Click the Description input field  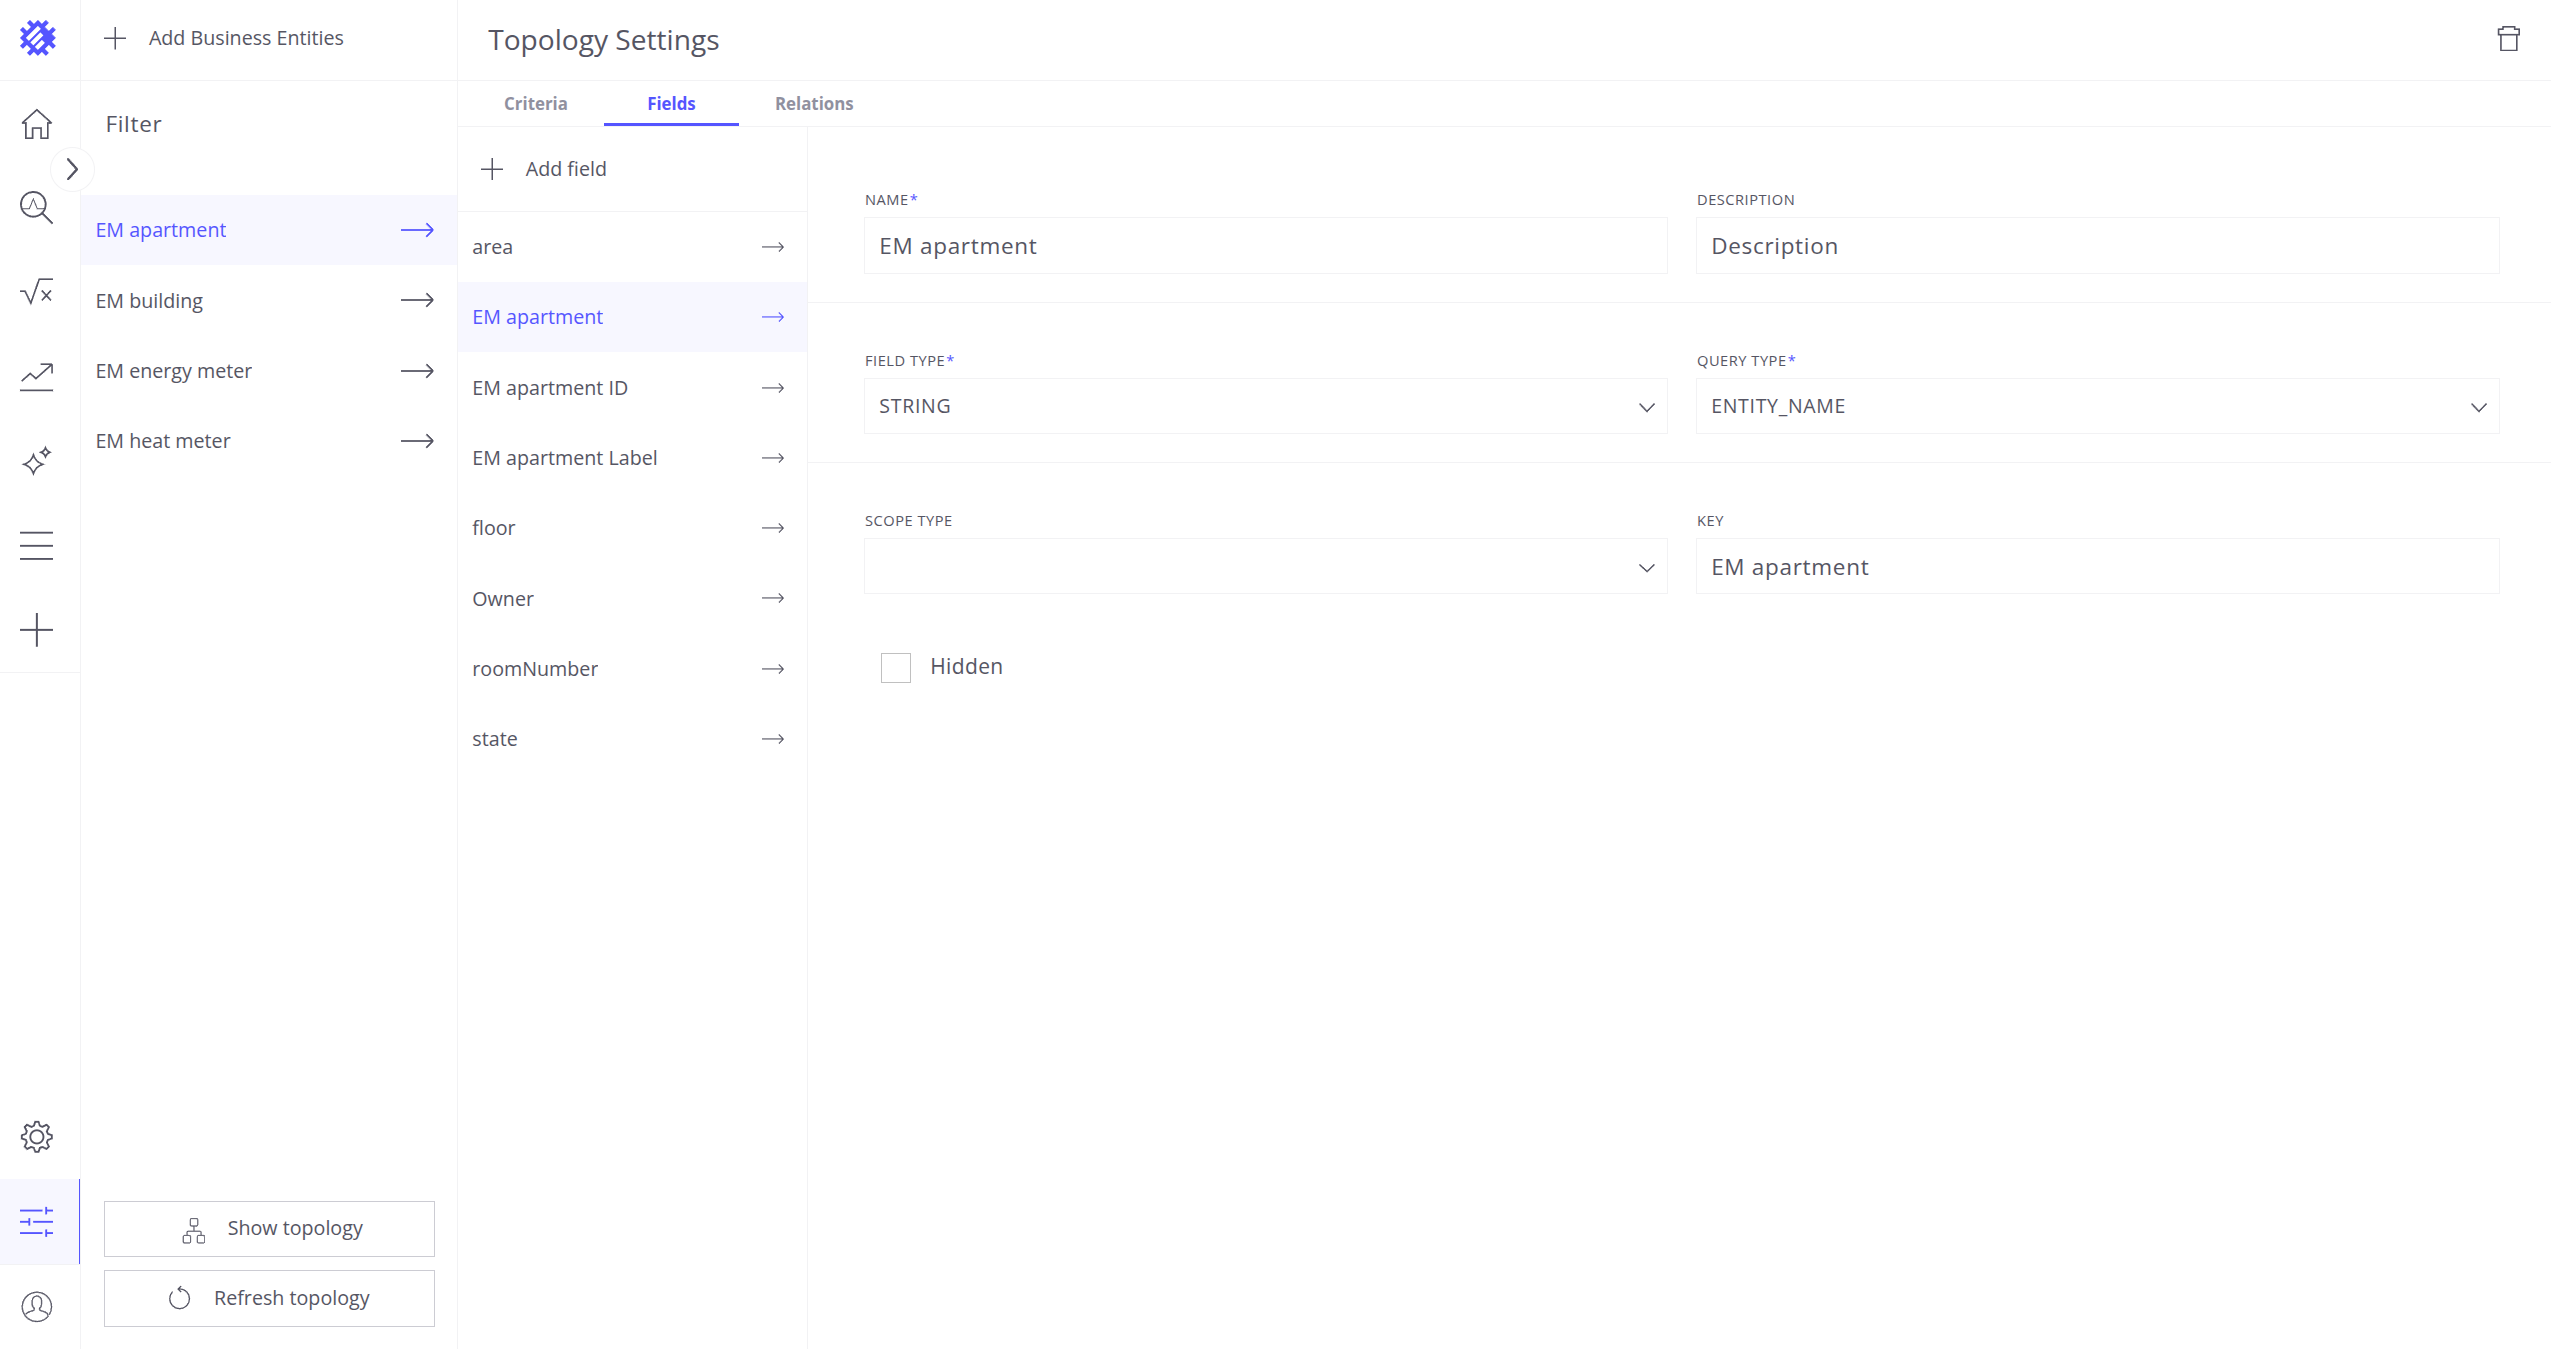[x=2097, y=246]
